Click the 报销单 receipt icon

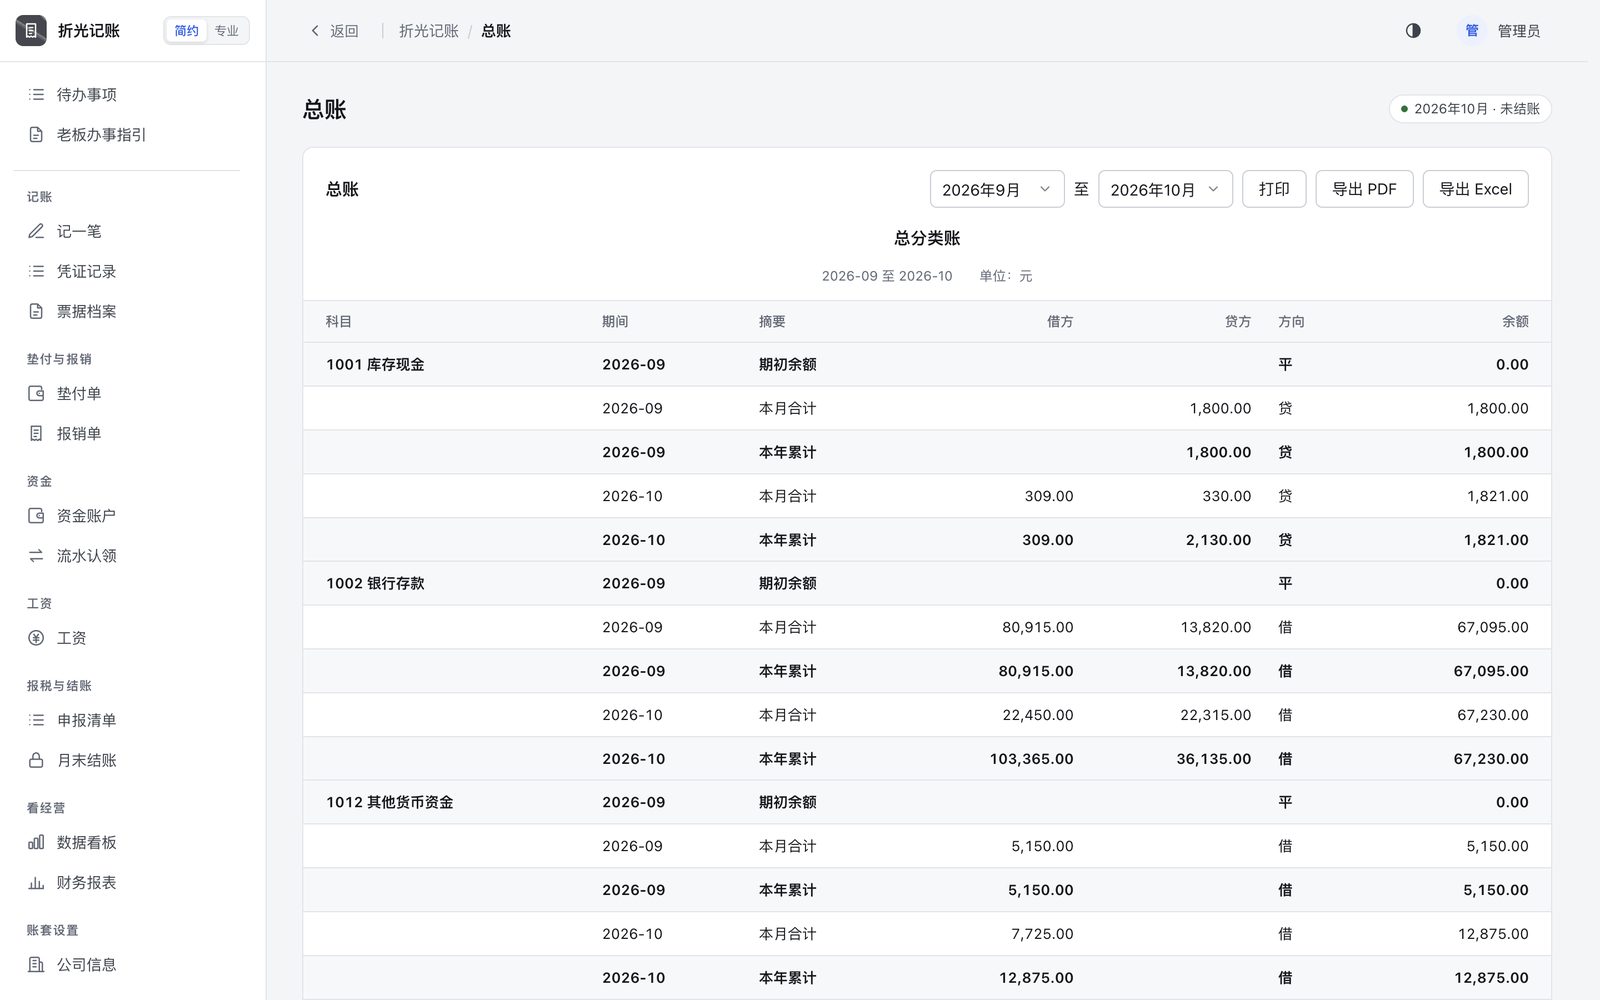[36, 434]
